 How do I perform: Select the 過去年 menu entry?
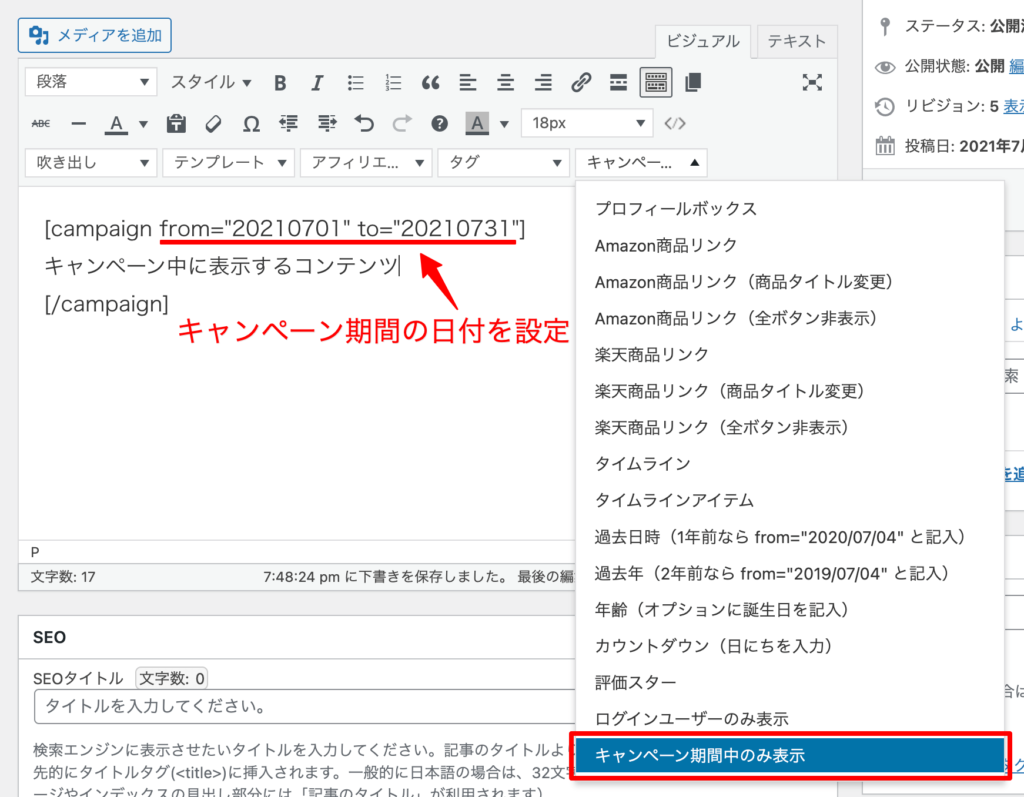790,574
